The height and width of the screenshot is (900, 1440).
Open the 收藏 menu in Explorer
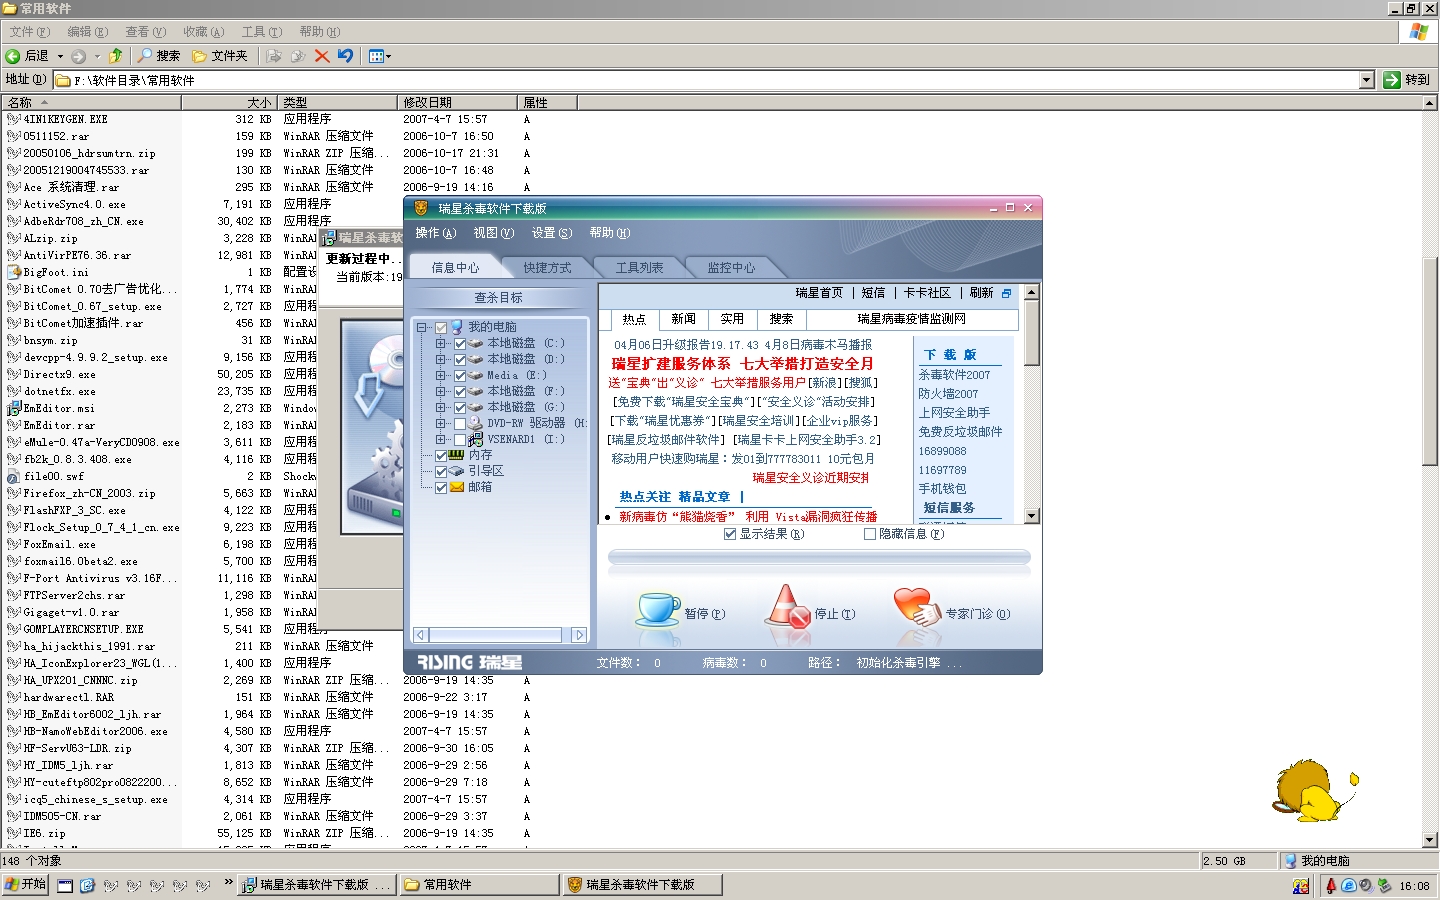(x=203, y=32)
